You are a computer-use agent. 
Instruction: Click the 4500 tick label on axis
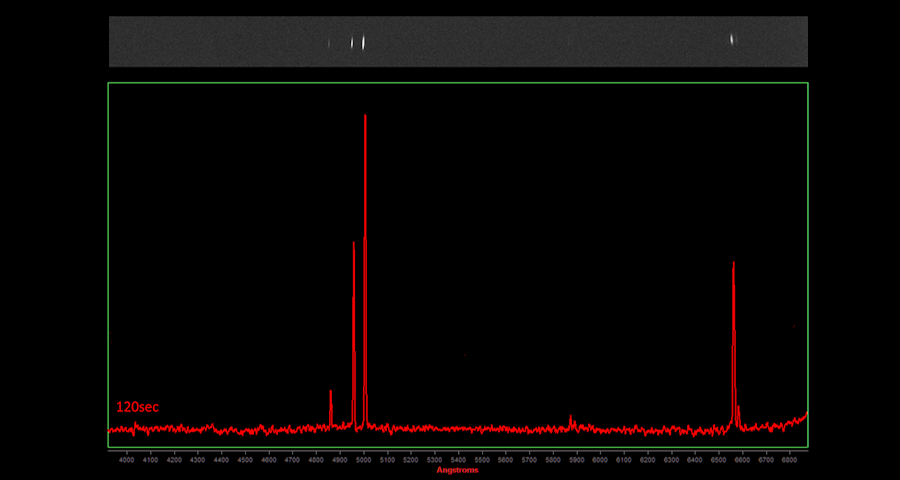tap(245, 460)
